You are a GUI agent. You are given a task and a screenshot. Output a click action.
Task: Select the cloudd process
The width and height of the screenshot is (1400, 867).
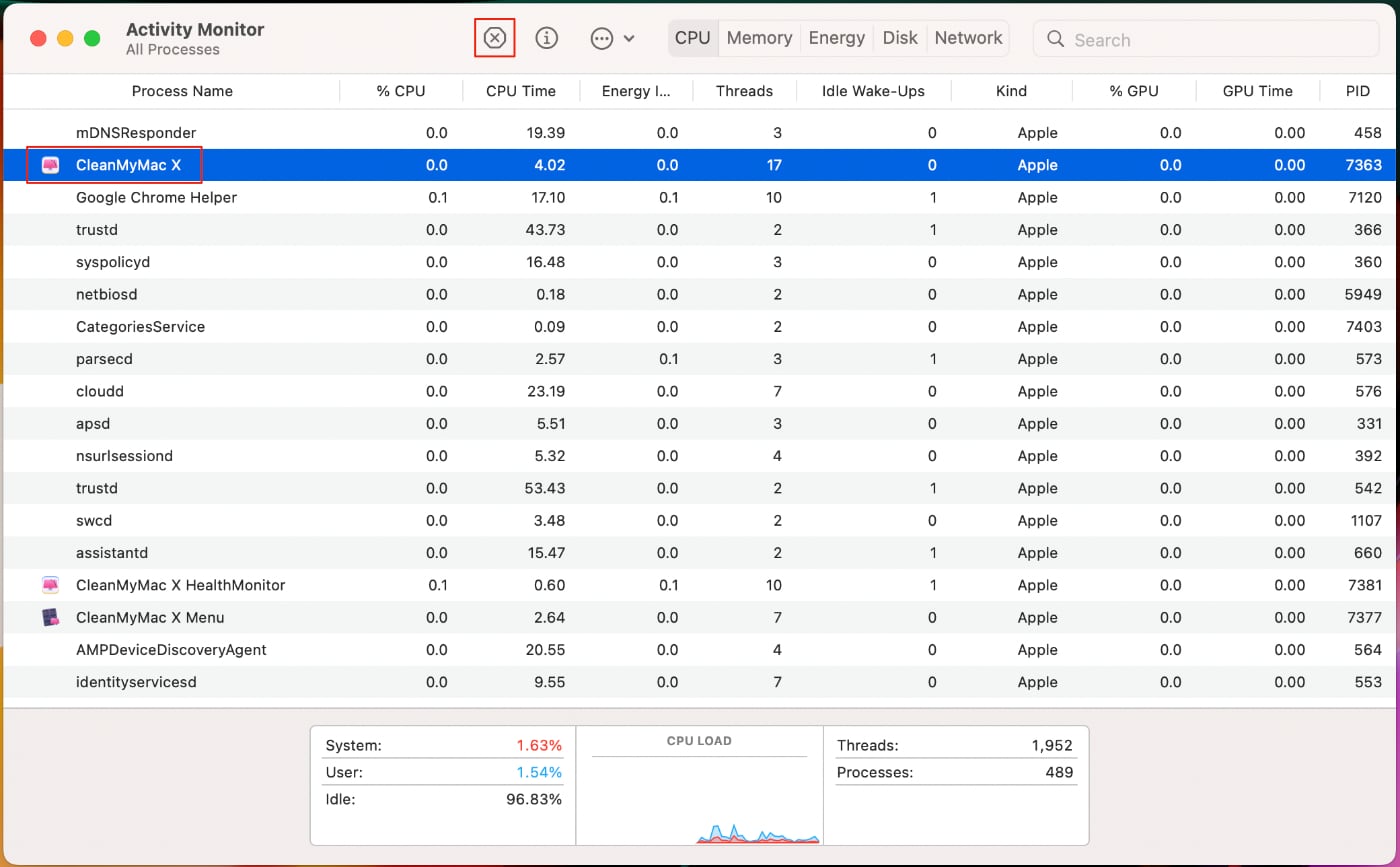(x=700, y=391)
